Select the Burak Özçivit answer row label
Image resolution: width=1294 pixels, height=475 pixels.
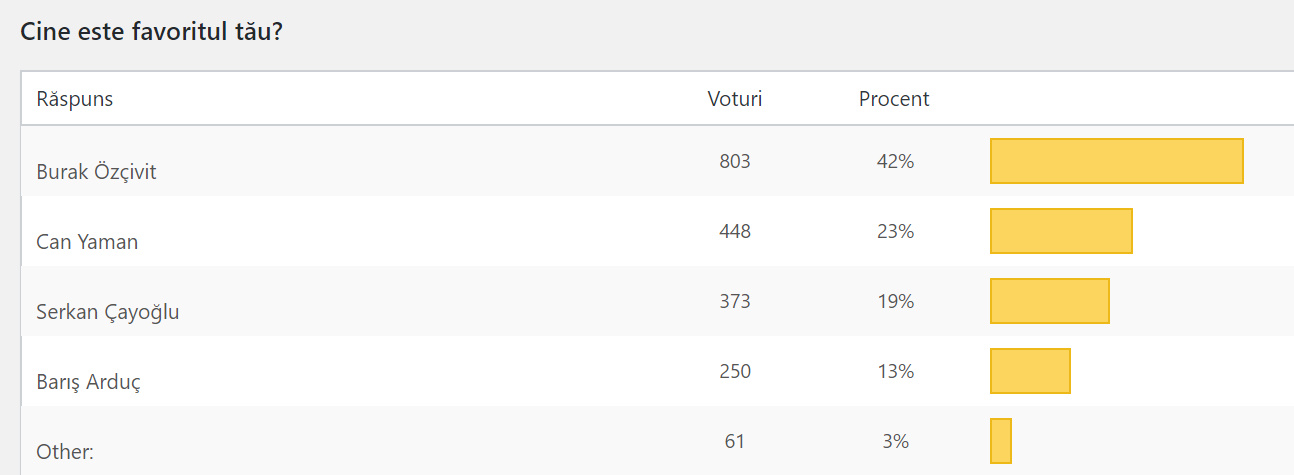(97, 172)
